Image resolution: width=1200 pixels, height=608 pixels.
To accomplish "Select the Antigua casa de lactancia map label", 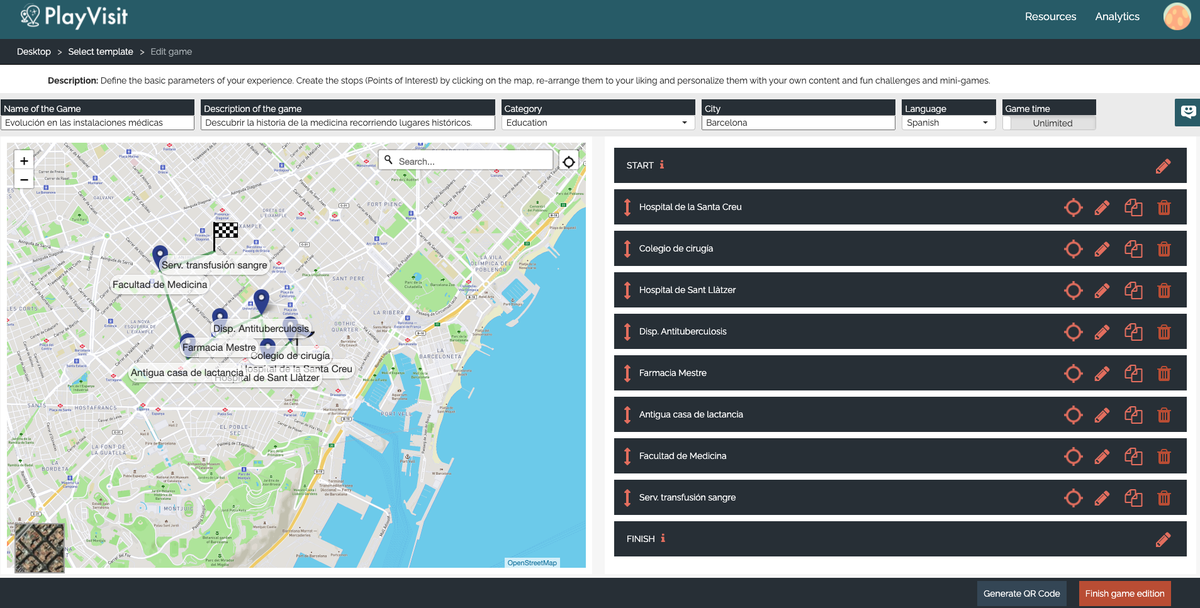I will tap(187, 373).
